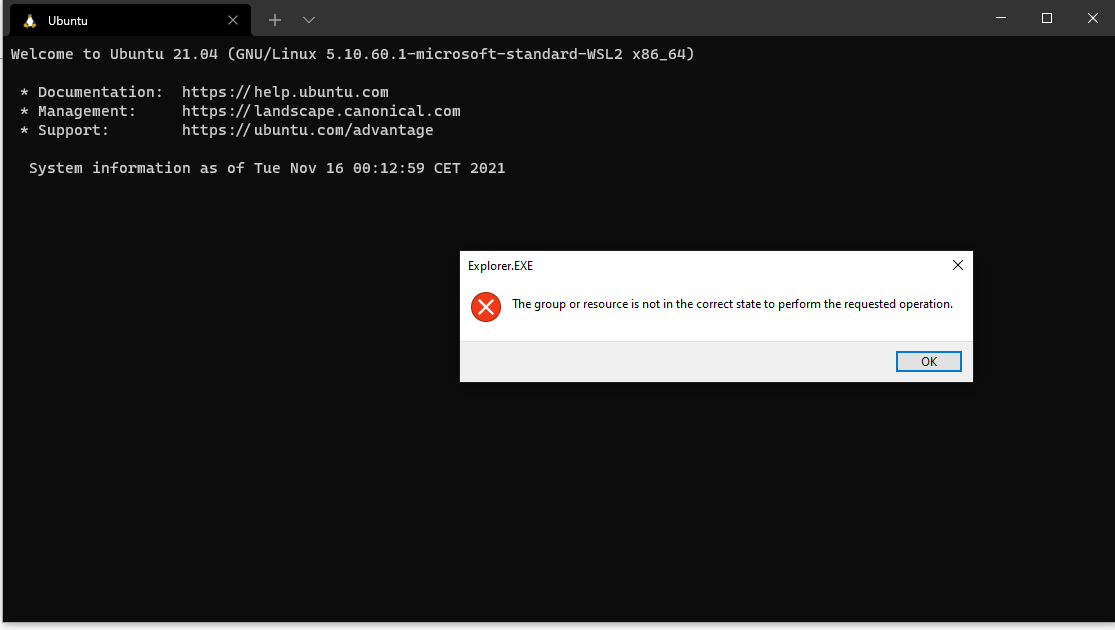Click the 'Welcome to Ubuntu 21.04' line
The width and height of the screenshot is (1115, 630).
point(352,54)
